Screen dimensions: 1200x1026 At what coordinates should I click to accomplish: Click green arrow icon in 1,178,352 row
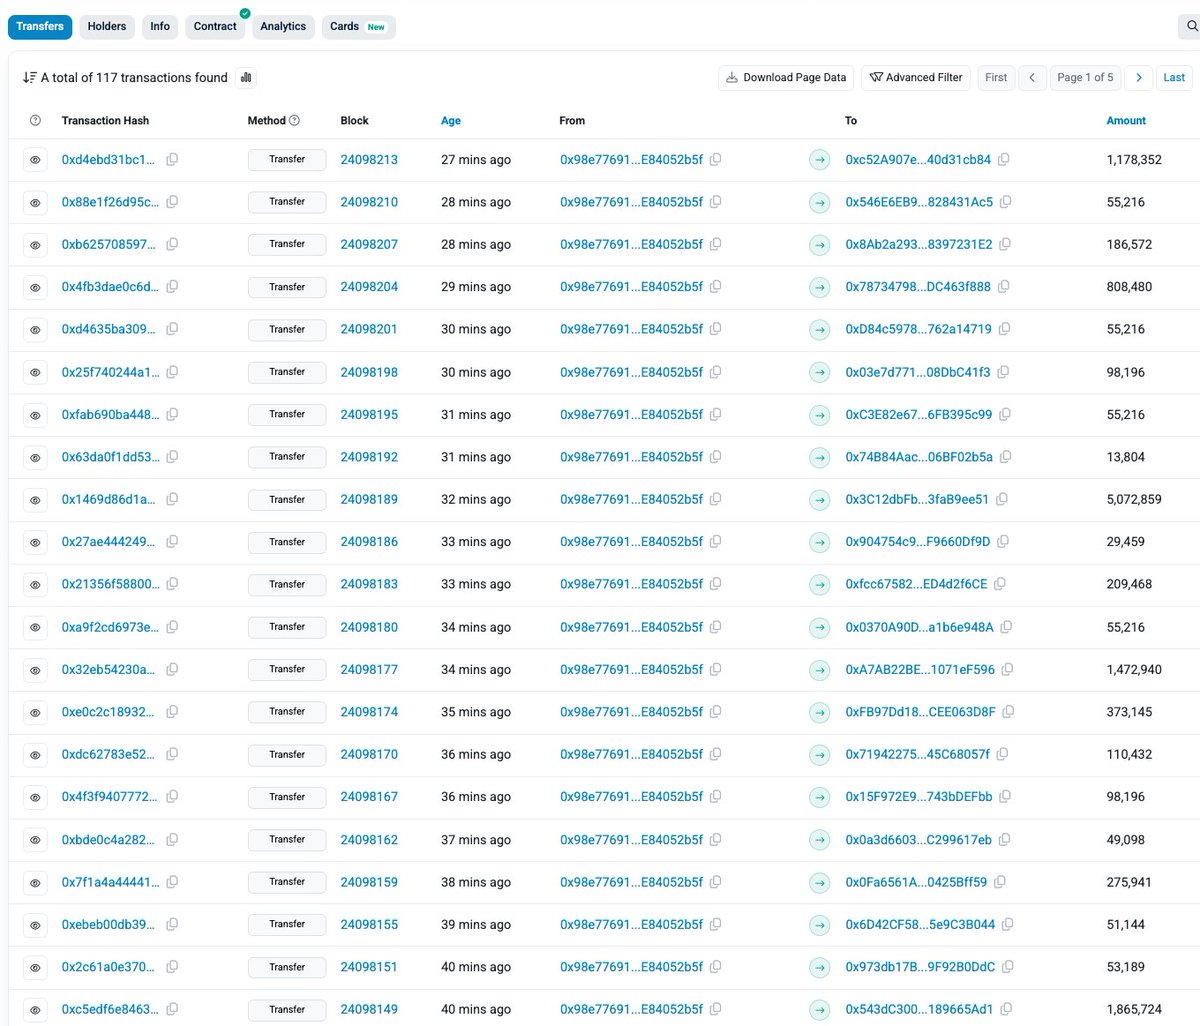[x=820, y=160]
